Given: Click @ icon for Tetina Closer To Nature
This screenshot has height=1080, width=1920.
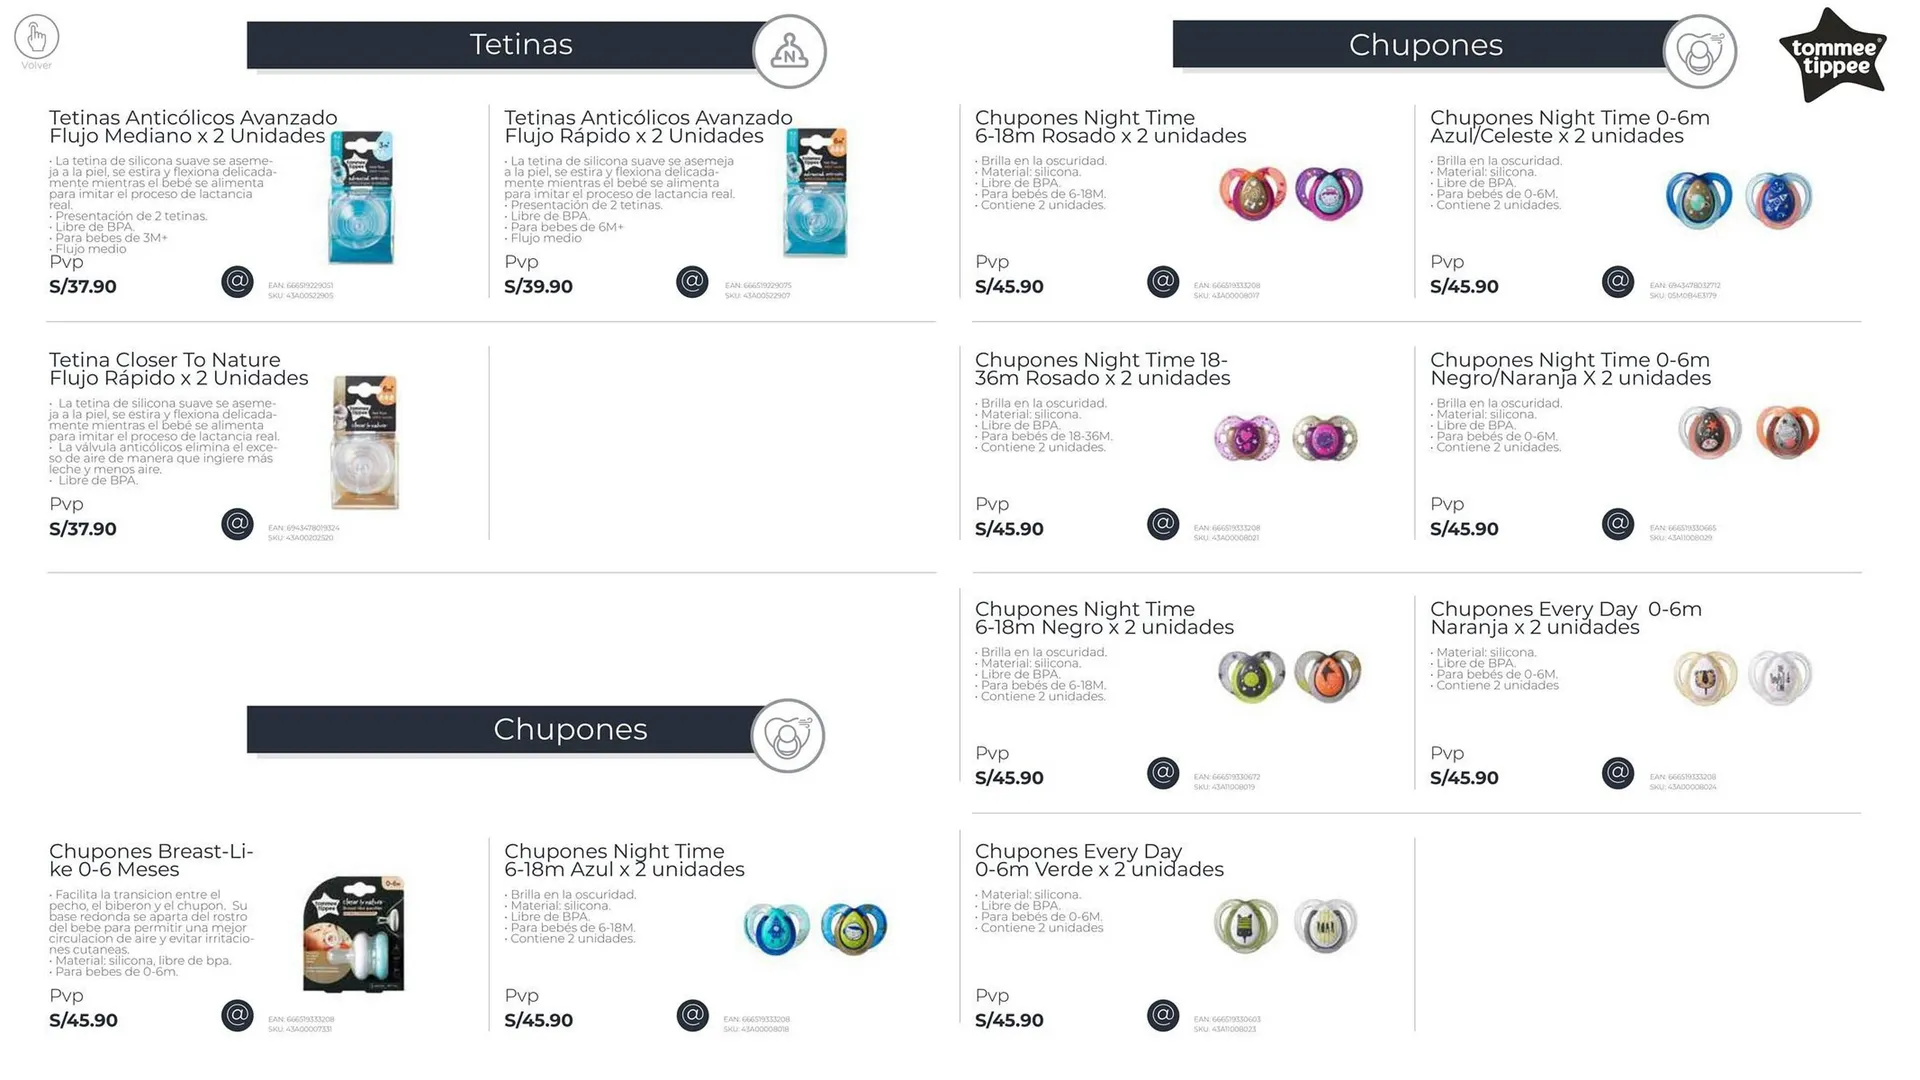Looking at the screenshot, I should click(x=237, y=524).
